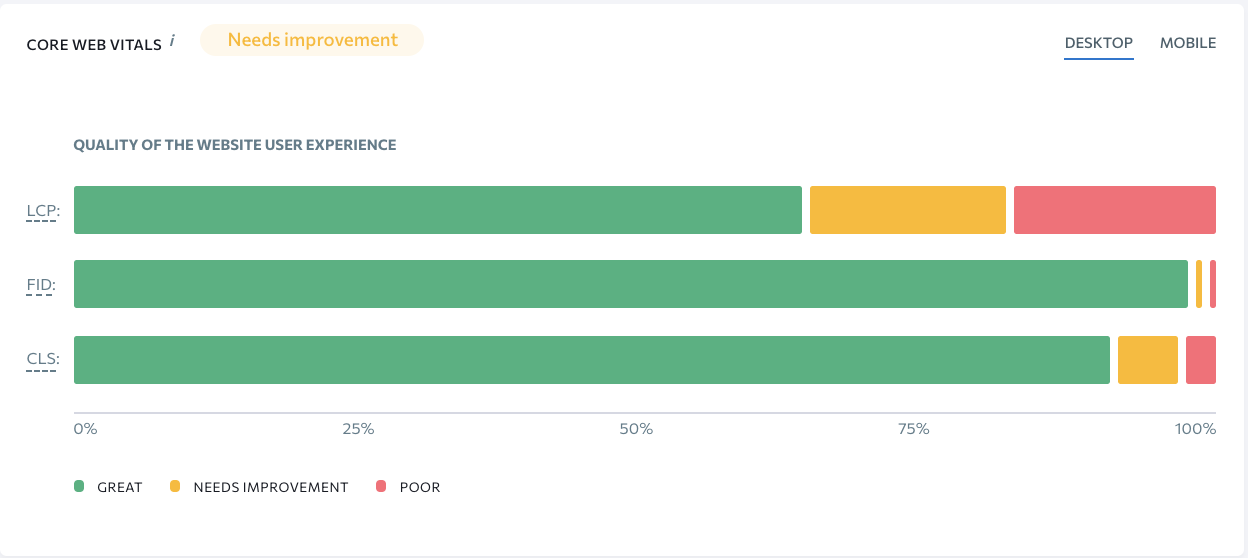
Task: Click the yellow LCP bar segment
Action: pos(908,210)
